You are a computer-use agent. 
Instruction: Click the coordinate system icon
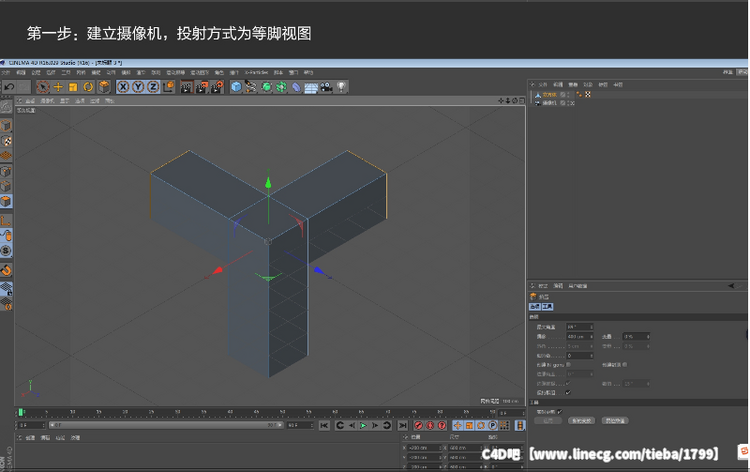coord(168,87)
